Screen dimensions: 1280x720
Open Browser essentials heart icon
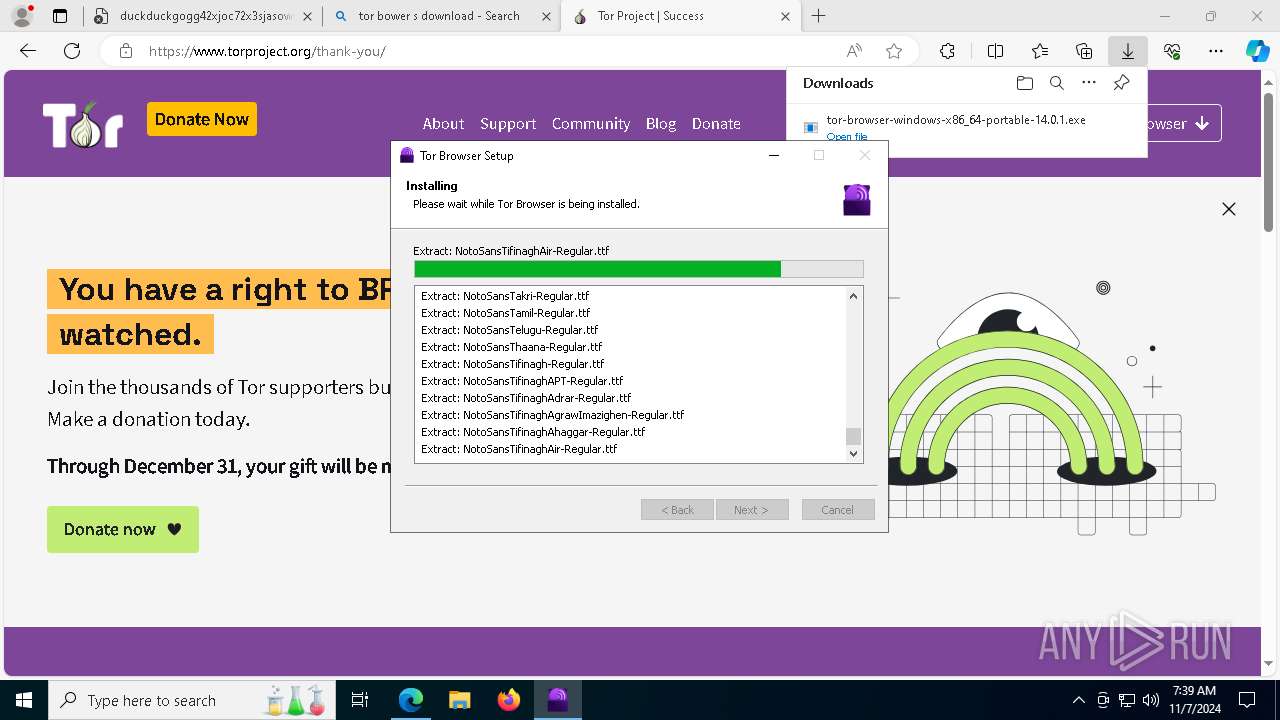1172,51
